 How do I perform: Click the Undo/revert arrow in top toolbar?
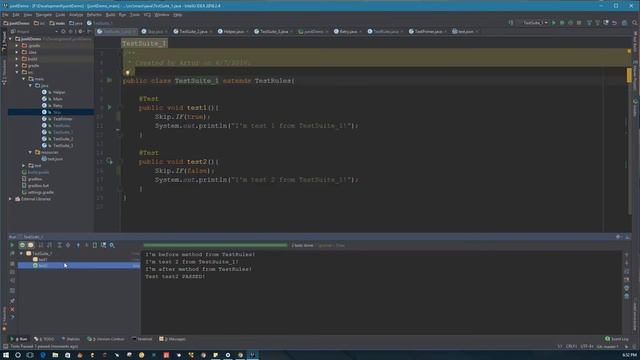point(614,23)
